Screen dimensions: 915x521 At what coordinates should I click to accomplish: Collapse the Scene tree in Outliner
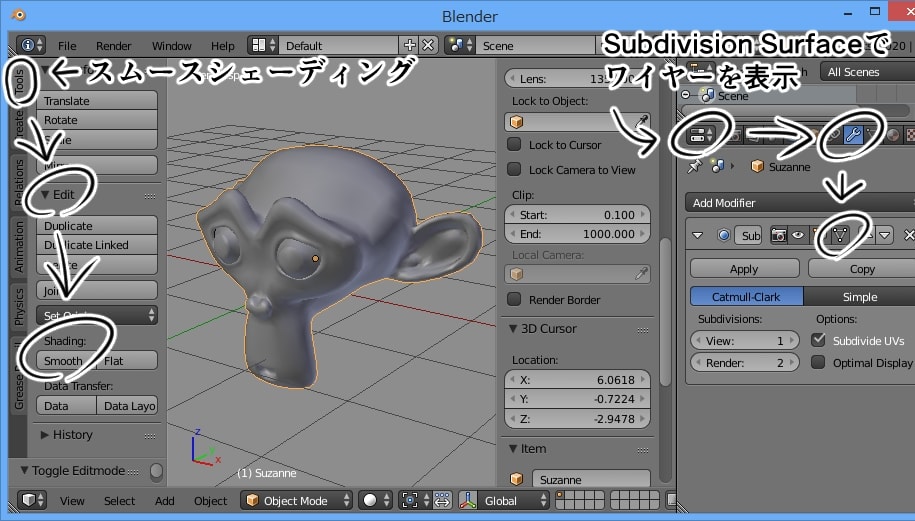686,95
